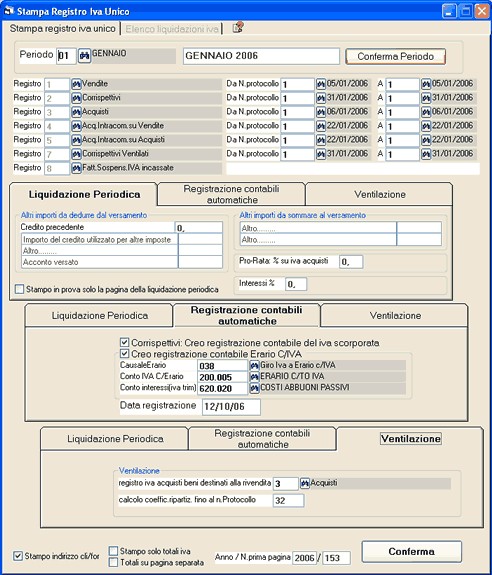This screenshot has height=575, width=492.
Task: Click the Da N.protocollo lookup icon on registro 3 Acquisti row
Action: (x=321, y=112)
